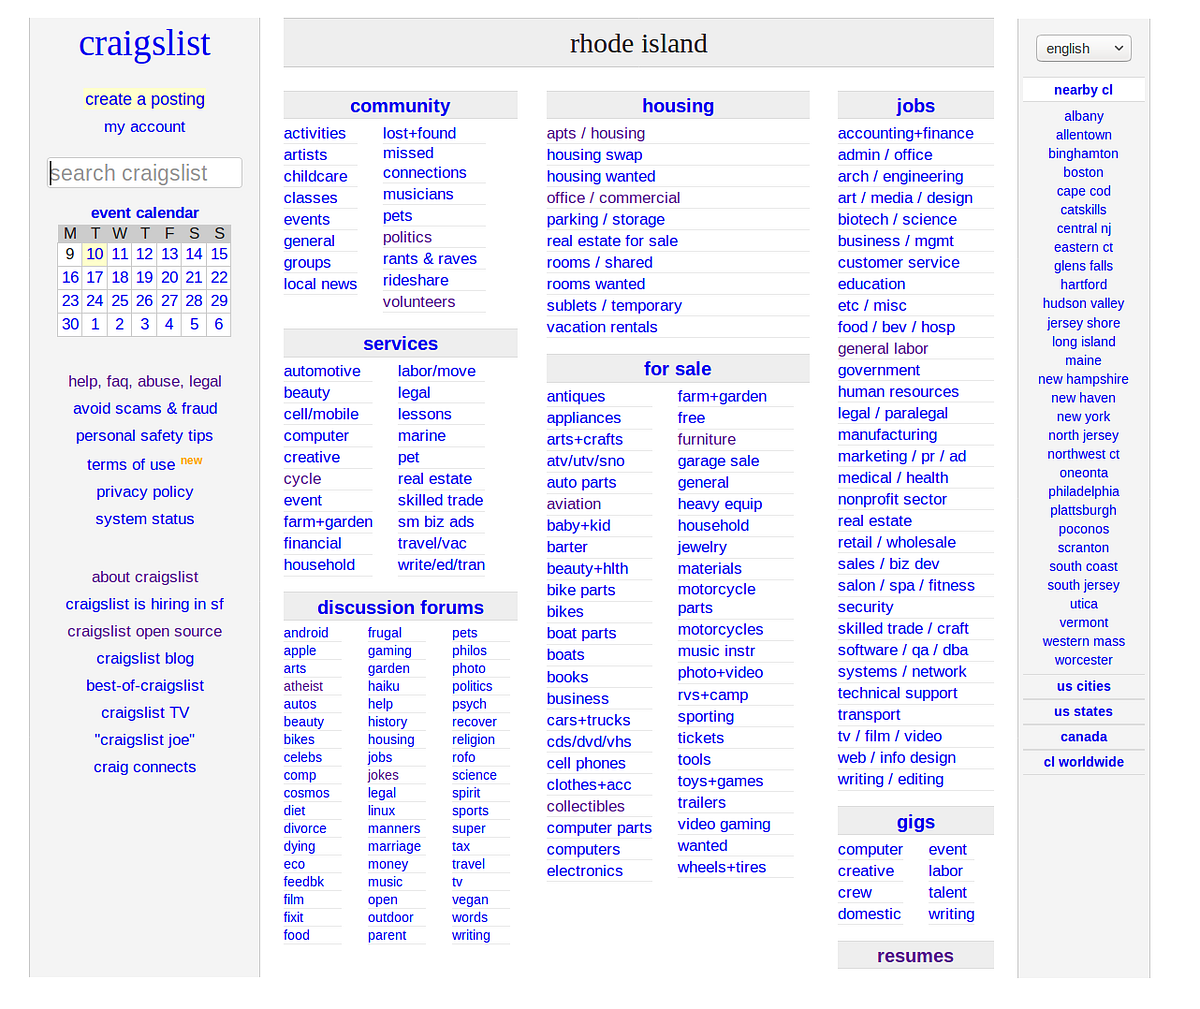1200x1009 pixels.
Task: Open volunteers community link
Action: tap(419, 302)
